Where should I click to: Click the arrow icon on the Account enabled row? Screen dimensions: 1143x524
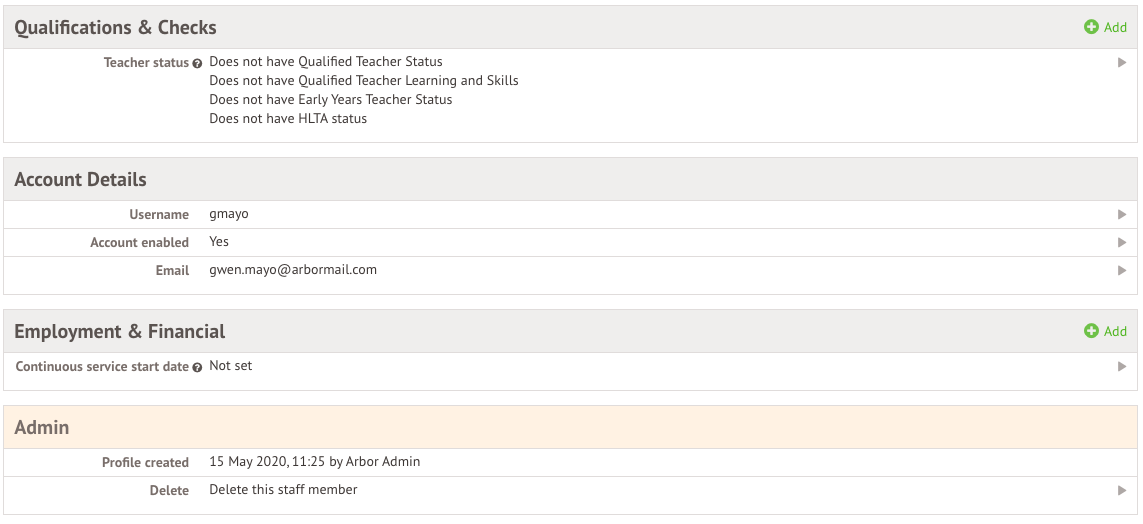[1122, 242]
